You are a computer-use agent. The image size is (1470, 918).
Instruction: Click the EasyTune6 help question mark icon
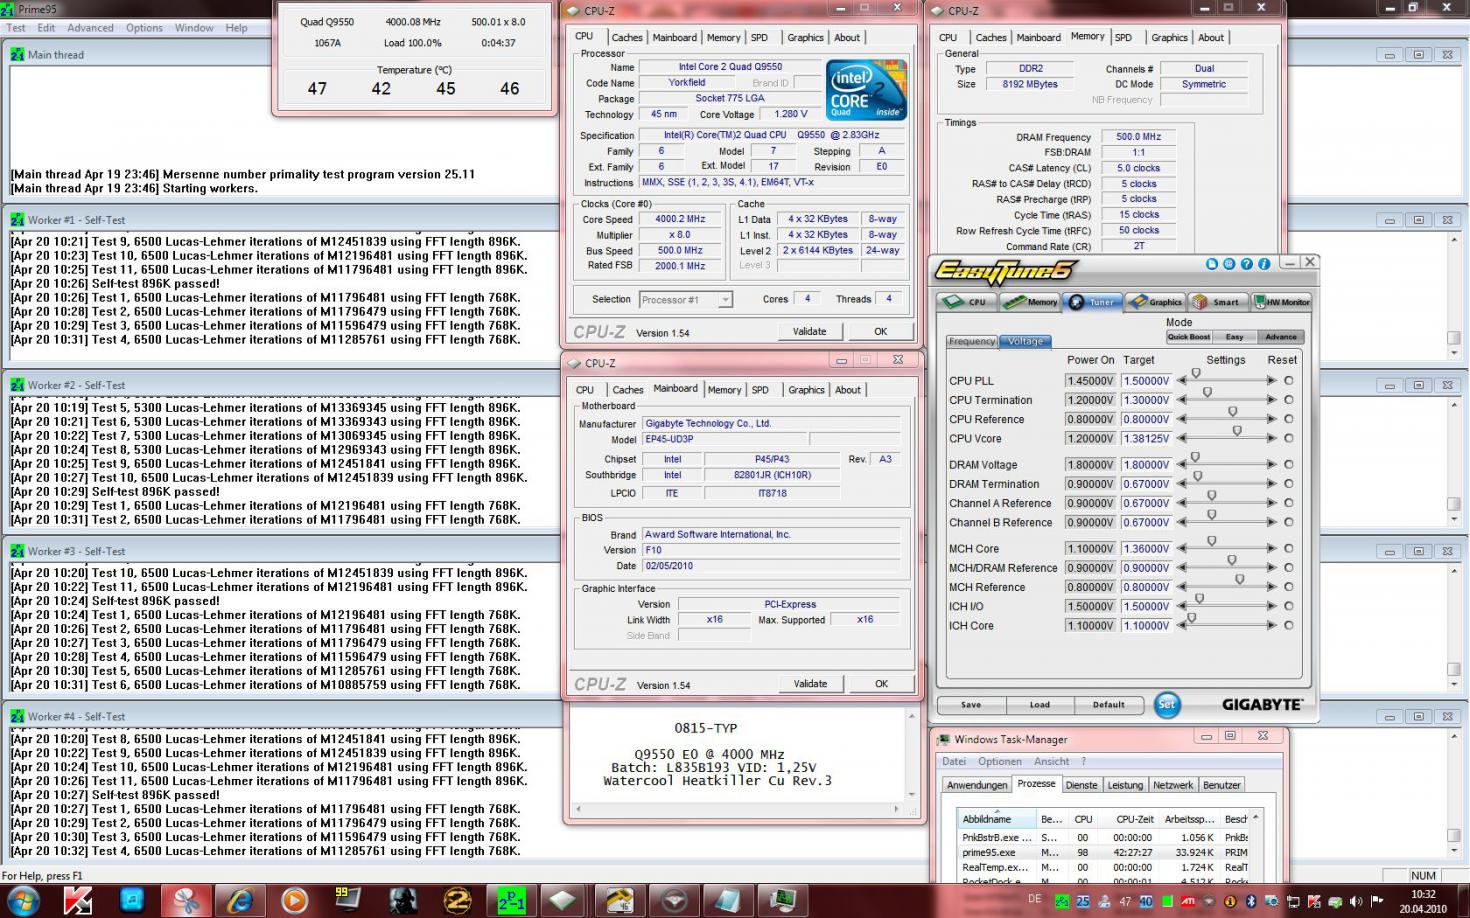pyautogui.click(x=1246, y=264)
